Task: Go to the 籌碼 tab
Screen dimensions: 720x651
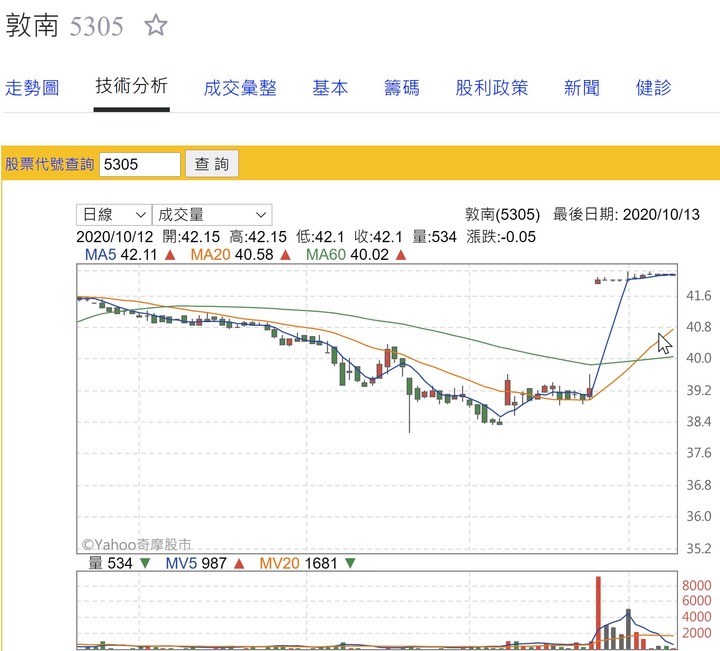Action: 402,88
